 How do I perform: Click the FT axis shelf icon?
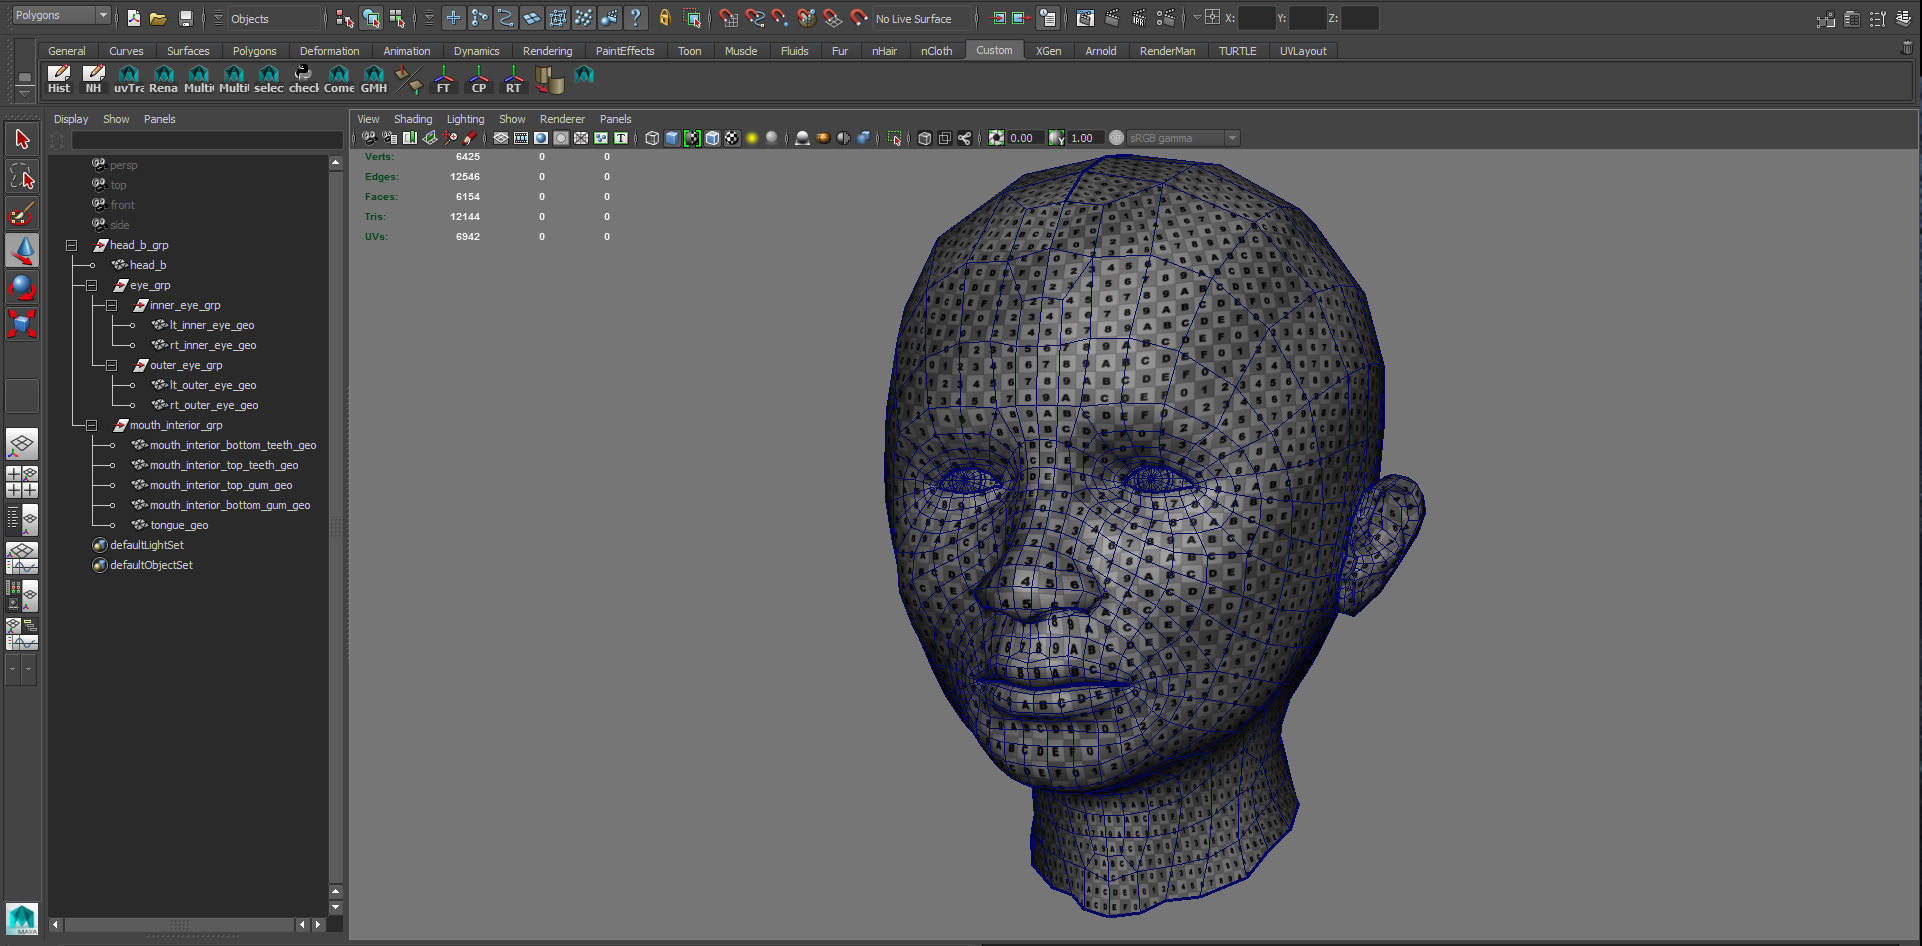pos(444,79)
